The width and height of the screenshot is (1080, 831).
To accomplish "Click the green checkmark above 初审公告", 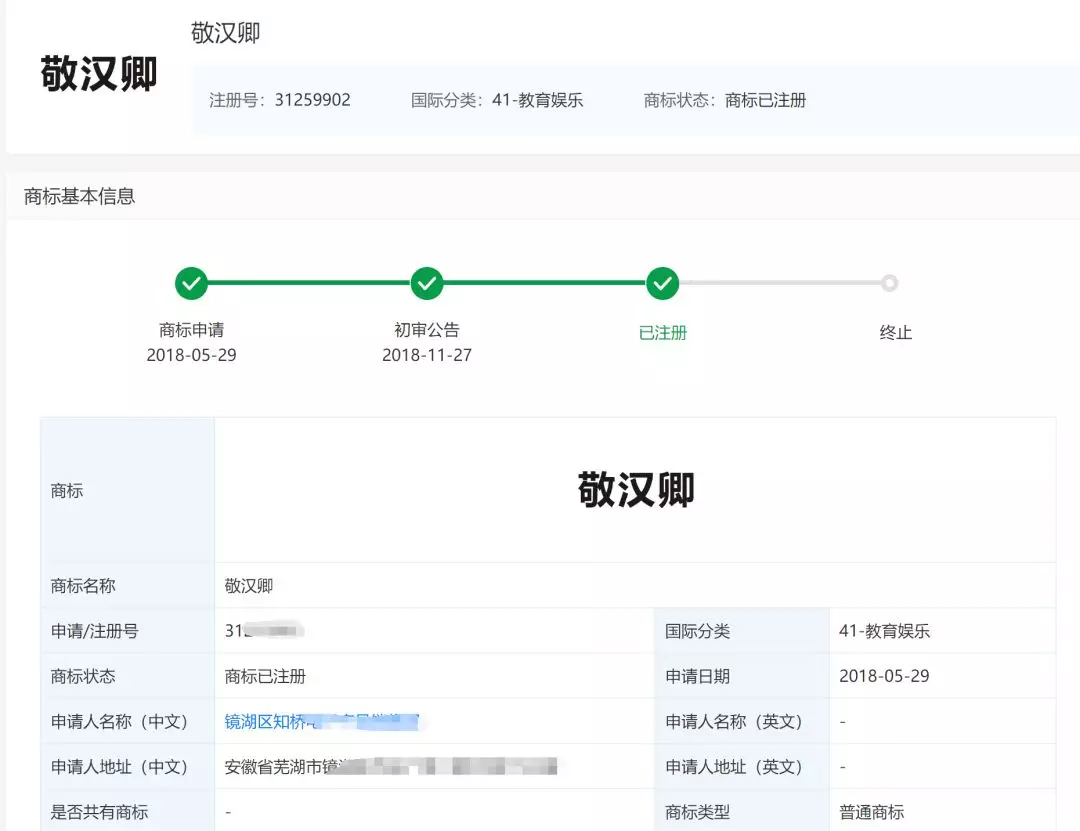I will point(427,284).
